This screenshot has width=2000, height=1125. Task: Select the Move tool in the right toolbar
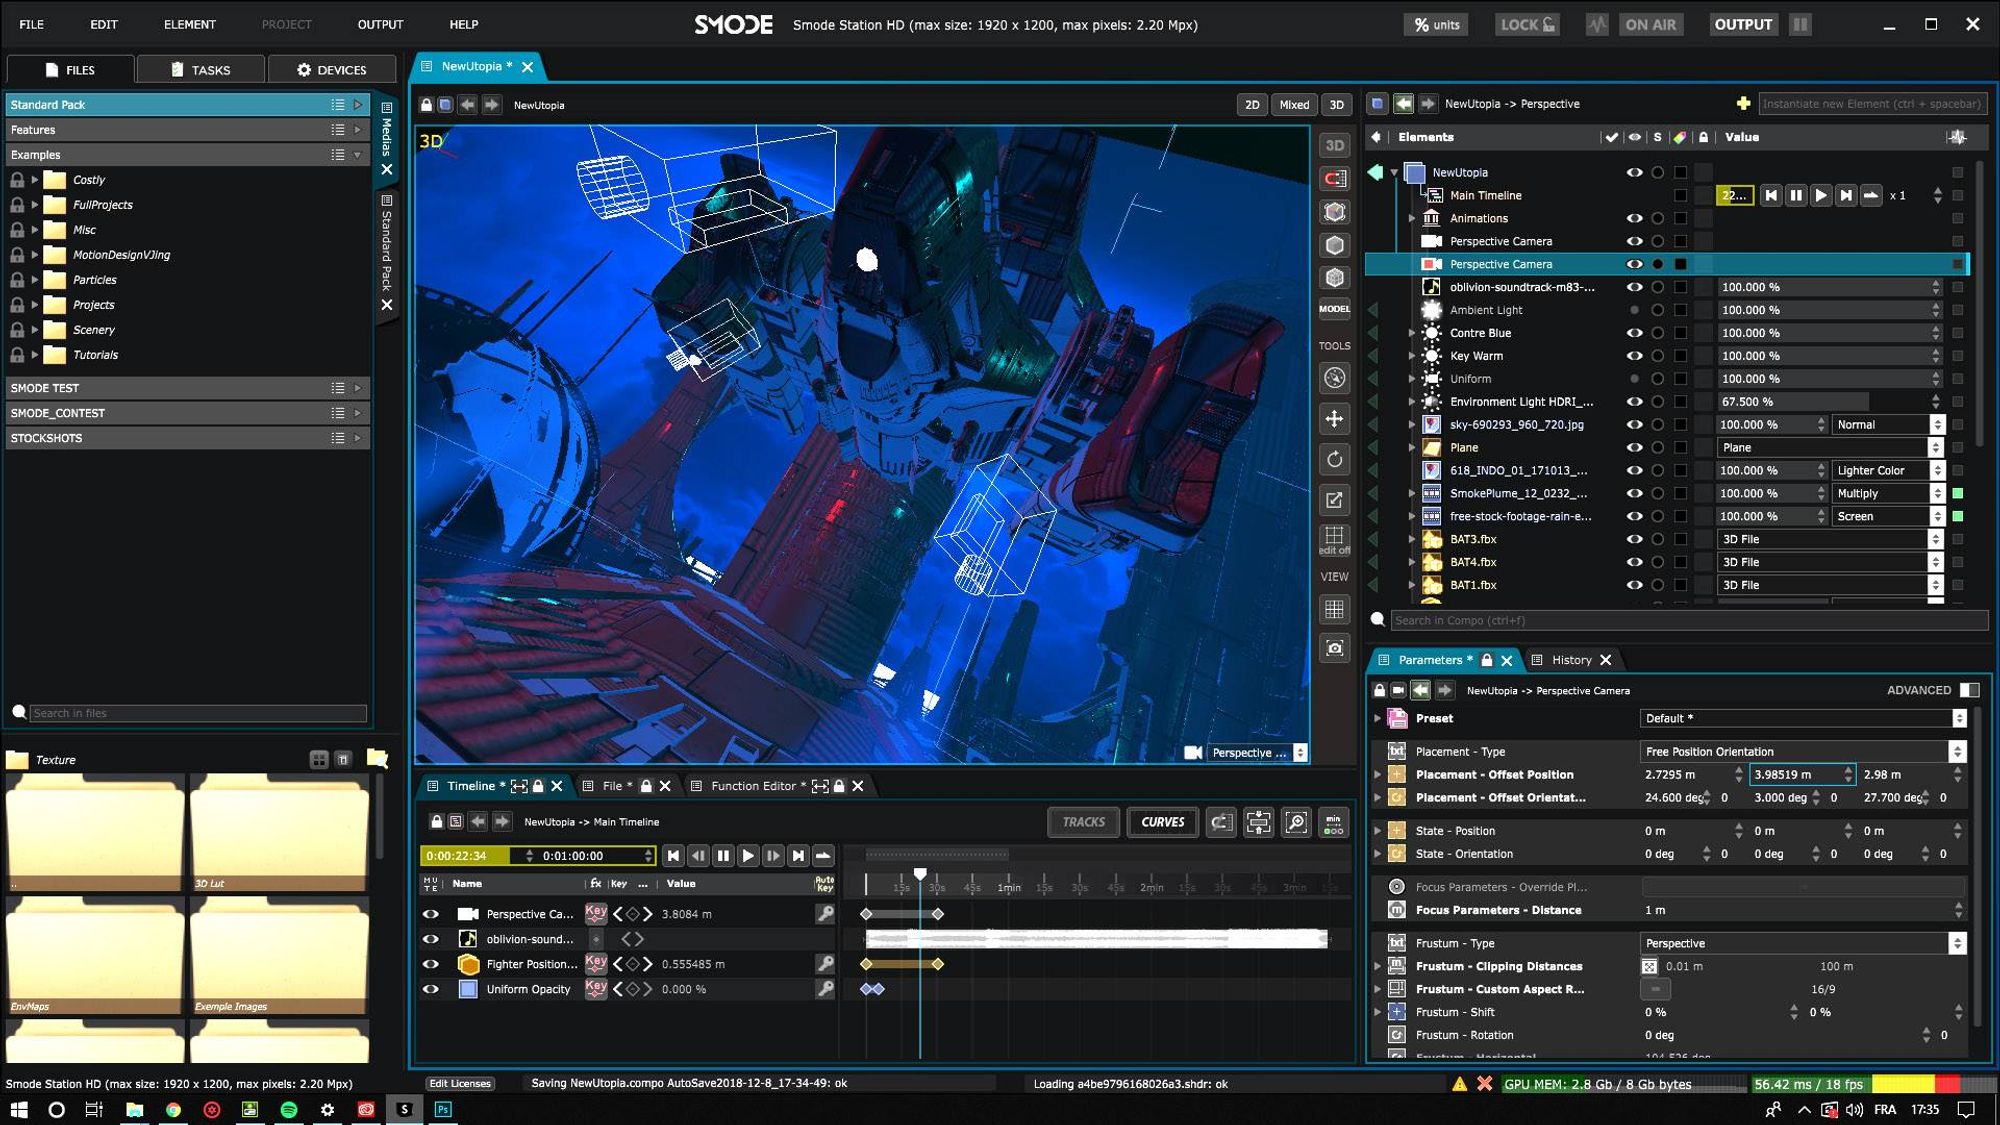(1334, 419)
